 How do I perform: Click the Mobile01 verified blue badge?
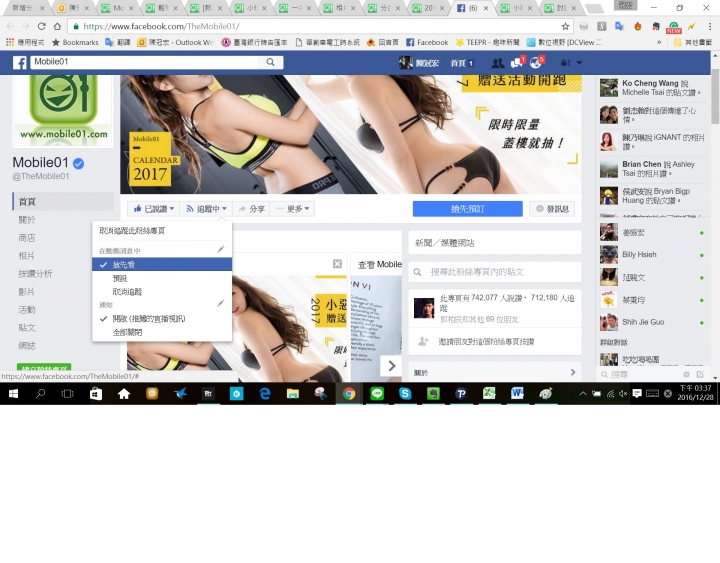tap(79, 163)
